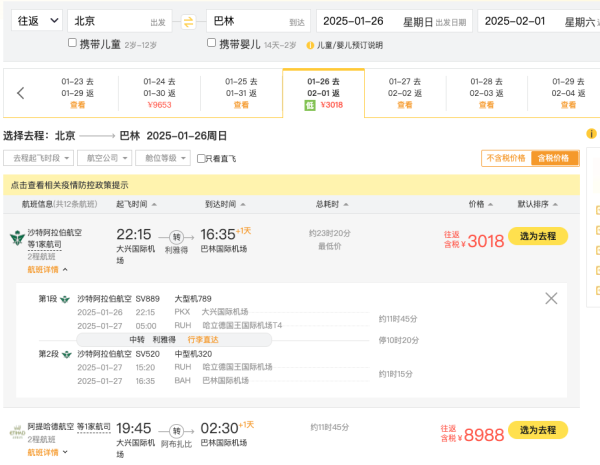Expand 航班详情 for Etihad flight
Screen dimensions: 600x465
[x=47, y=453]
